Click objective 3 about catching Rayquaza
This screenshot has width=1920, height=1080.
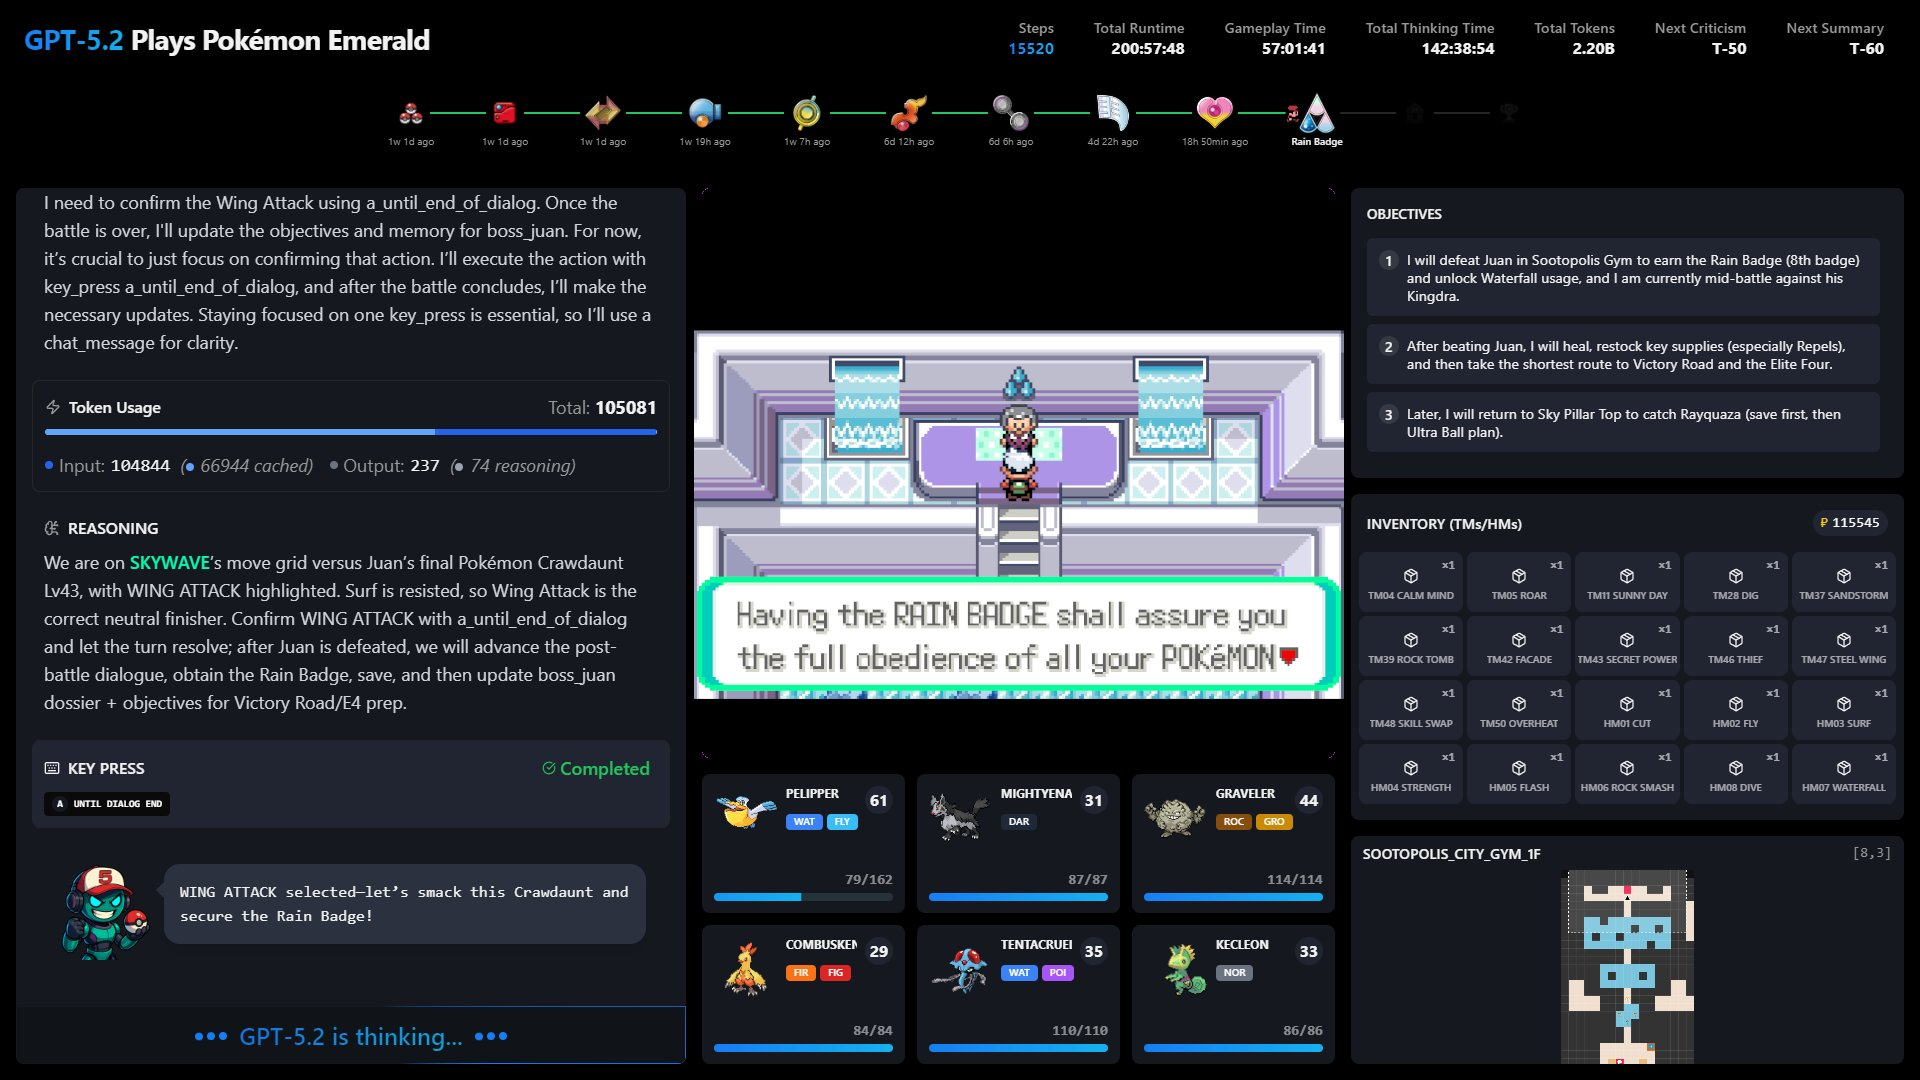(x=1622, y=422)
